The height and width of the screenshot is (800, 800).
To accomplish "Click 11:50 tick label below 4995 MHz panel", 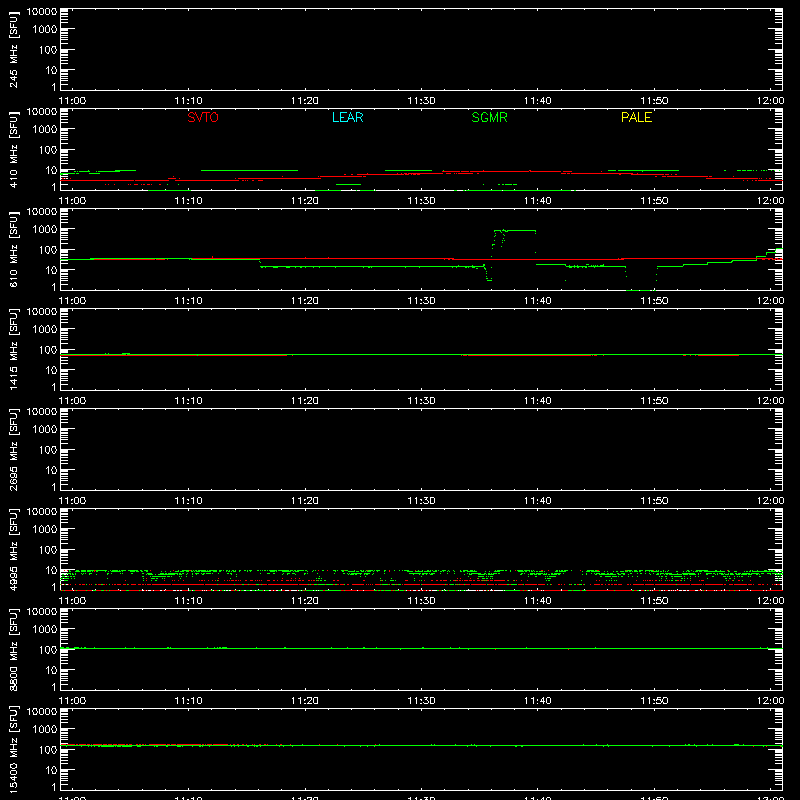I will (654, 601).
